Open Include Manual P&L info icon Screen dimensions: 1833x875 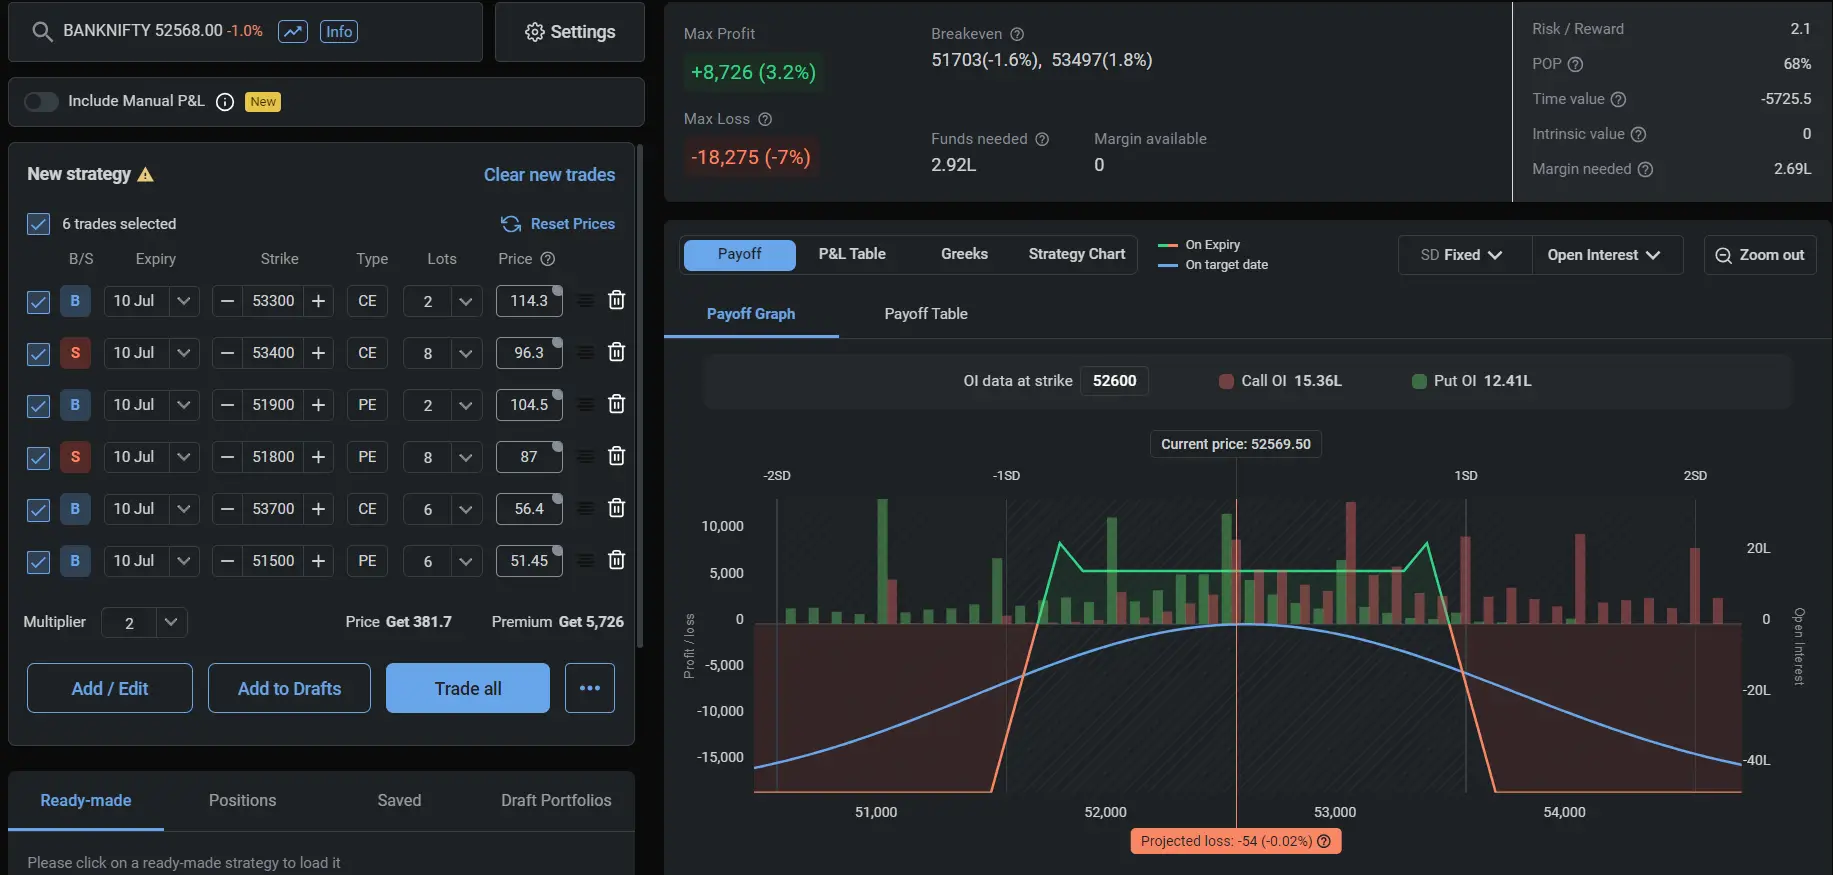[225, 102]
